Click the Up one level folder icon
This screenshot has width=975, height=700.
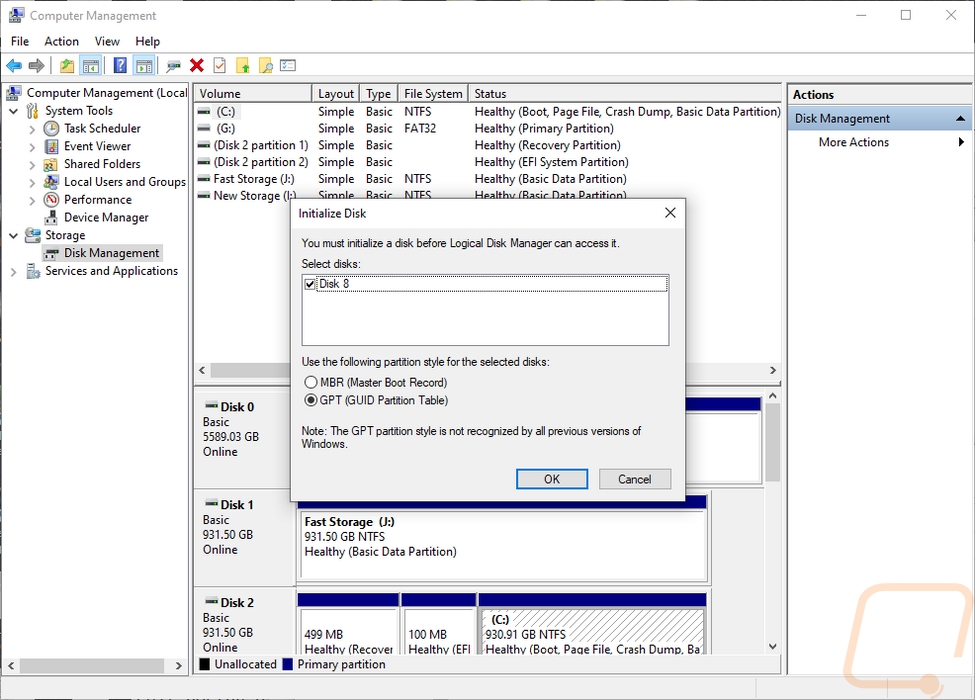click(x=66, y=66)
